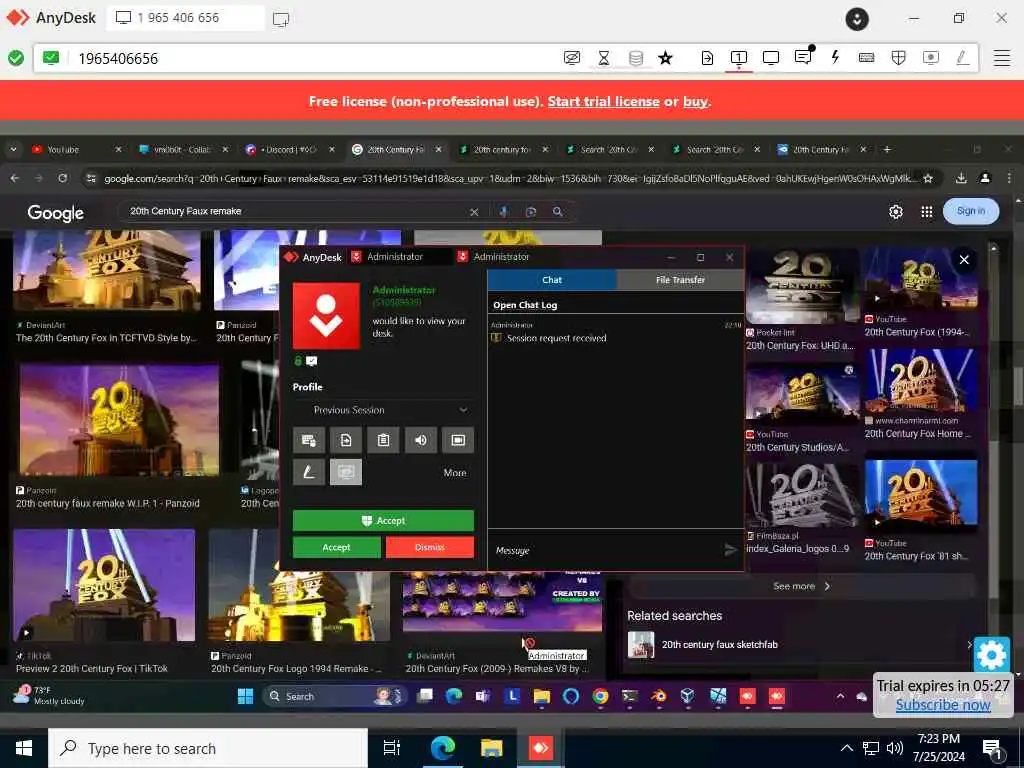Bookmark this page star in remote Chrome
1024x768 pixels.
pyautogui.click(x=928, y=178)
